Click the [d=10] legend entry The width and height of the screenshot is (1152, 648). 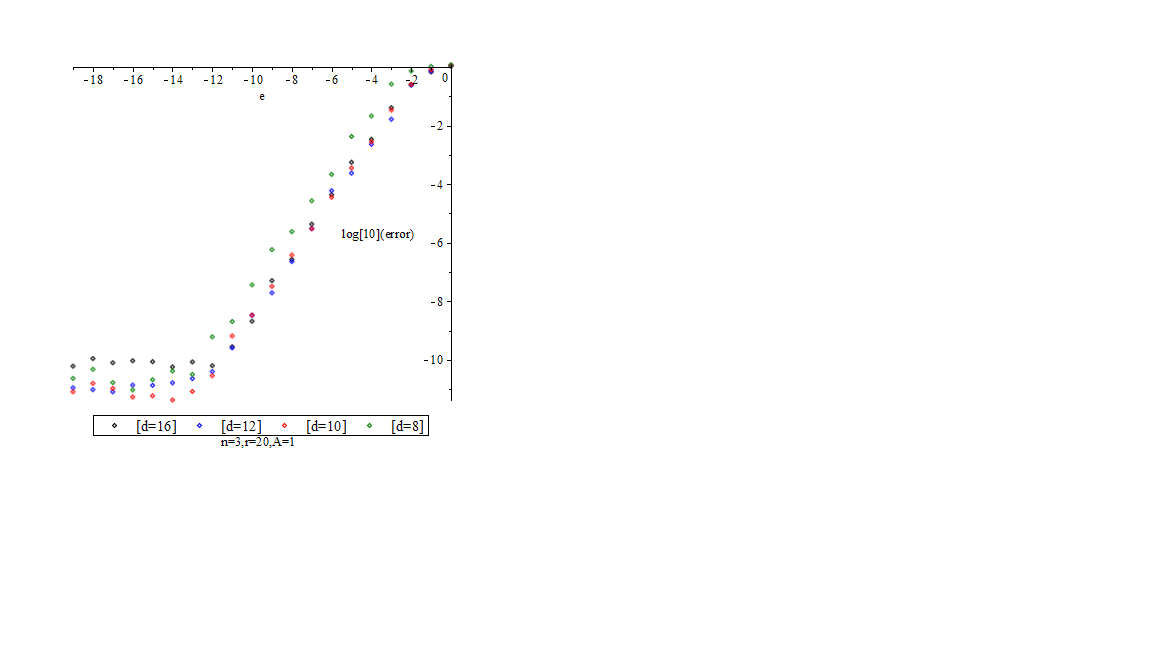pos(326,426)
